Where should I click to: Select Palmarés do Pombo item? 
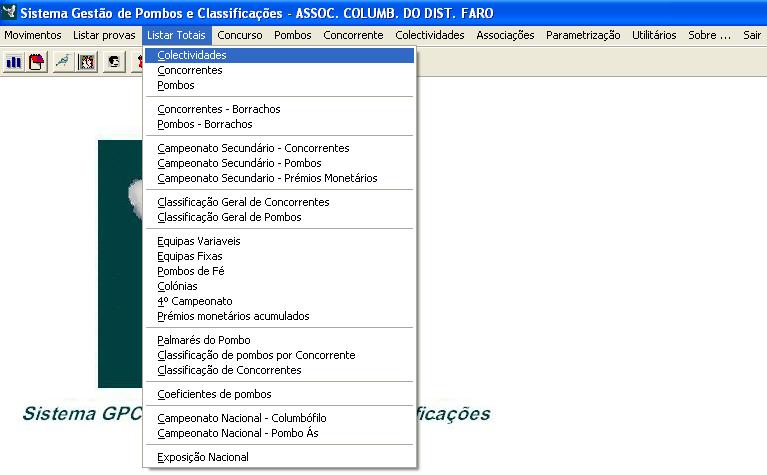(x=204, y=340)
